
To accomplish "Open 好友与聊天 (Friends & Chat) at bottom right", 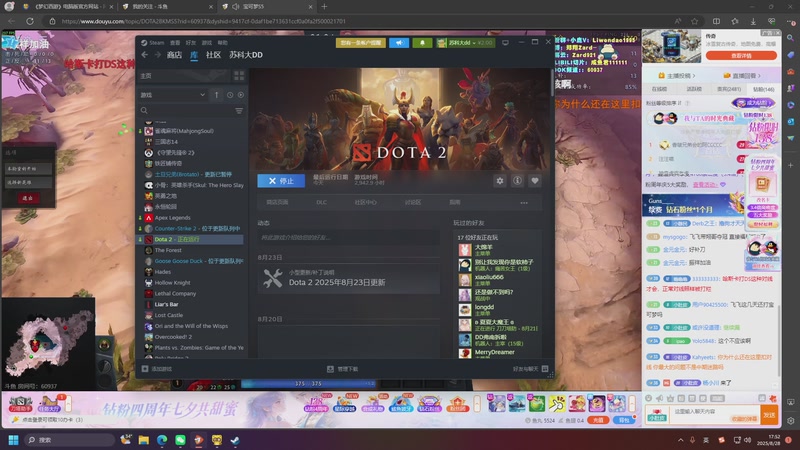I will pyautogui.click(x=531, y=369).
